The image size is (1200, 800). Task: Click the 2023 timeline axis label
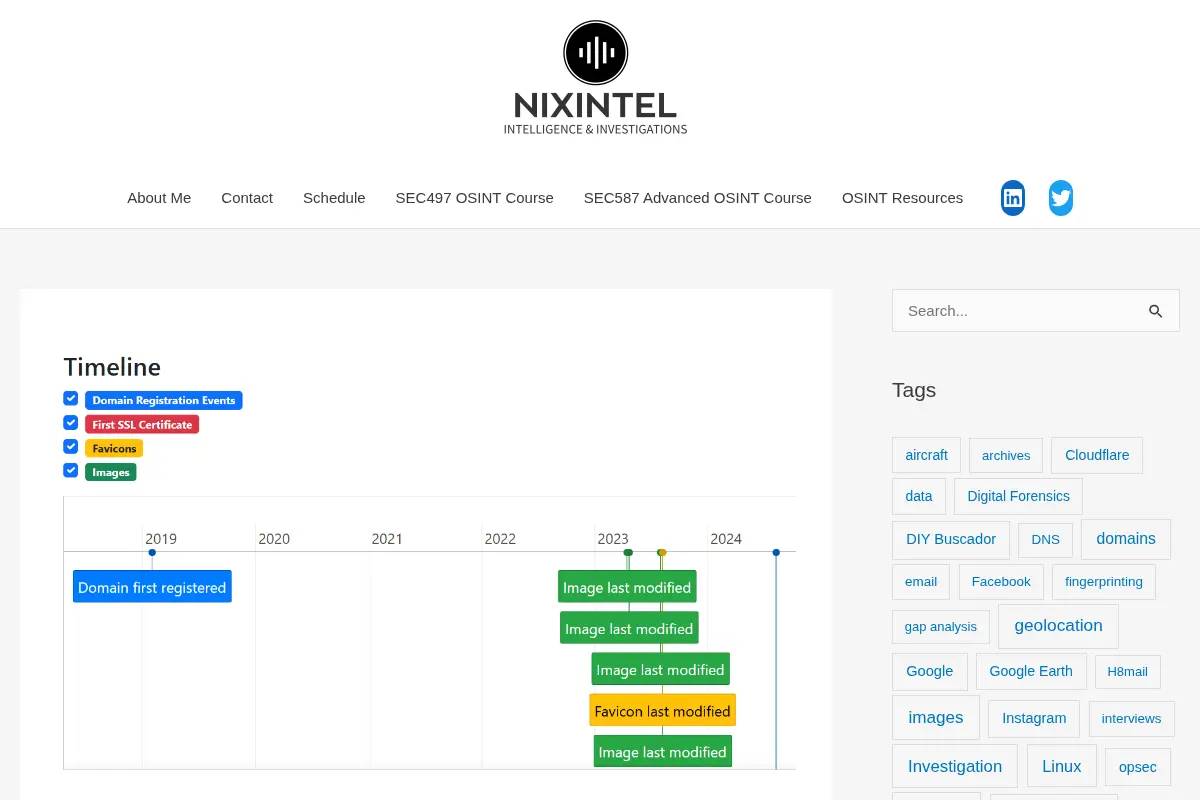613,539
